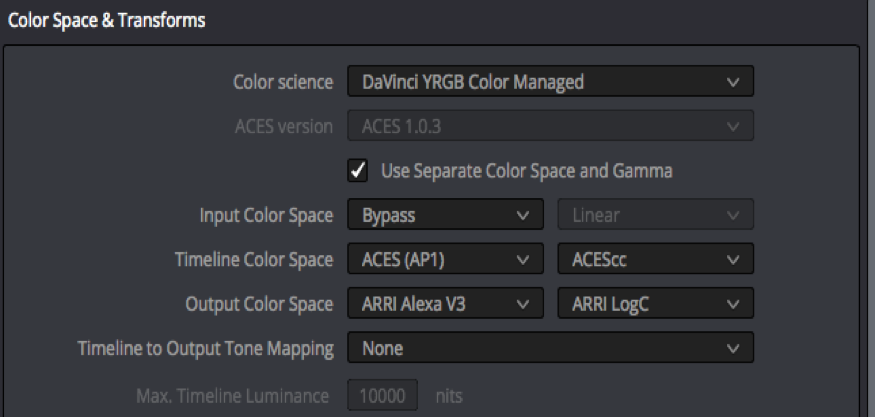
Task: Select the ARRI Alexa V3 output color space dropdown
Action: (x=445, y=304)
